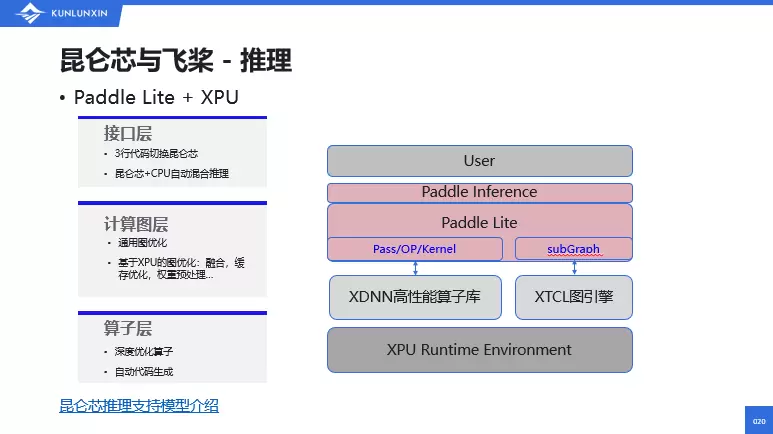Select the 计算图层 heading
The width and height of the screenshot is (773, 434).
click(x=134, y=222)
